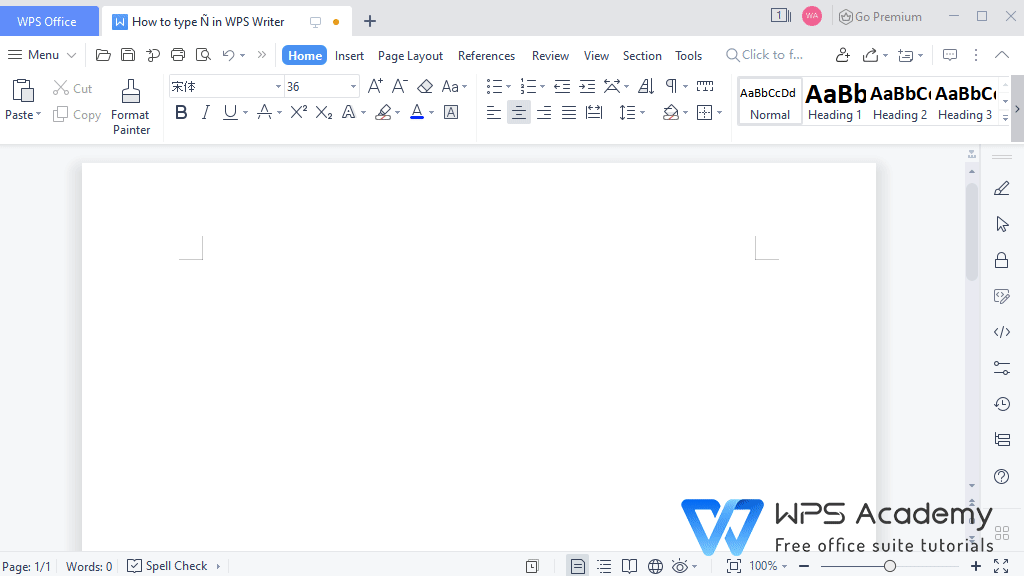
Task: Apply the Normal style
Action: tap(769, 101)
